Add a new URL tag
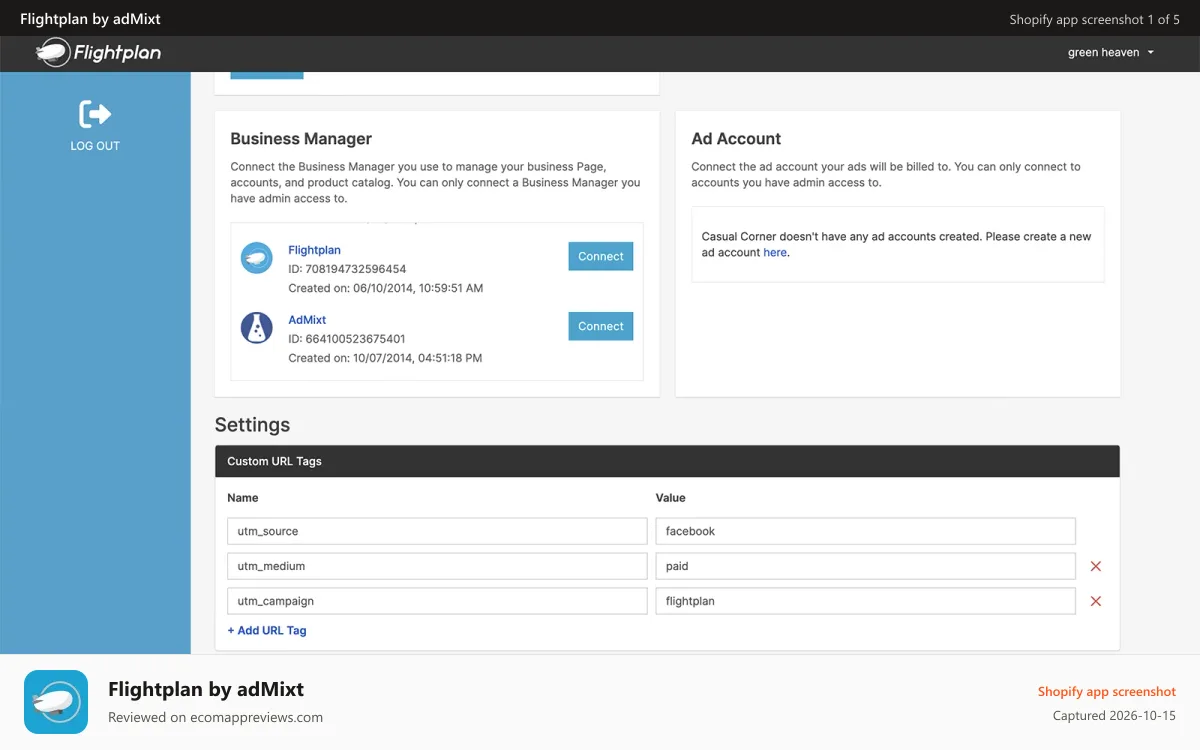Viewport: 1200px width, 750px height. pos(267,631)
